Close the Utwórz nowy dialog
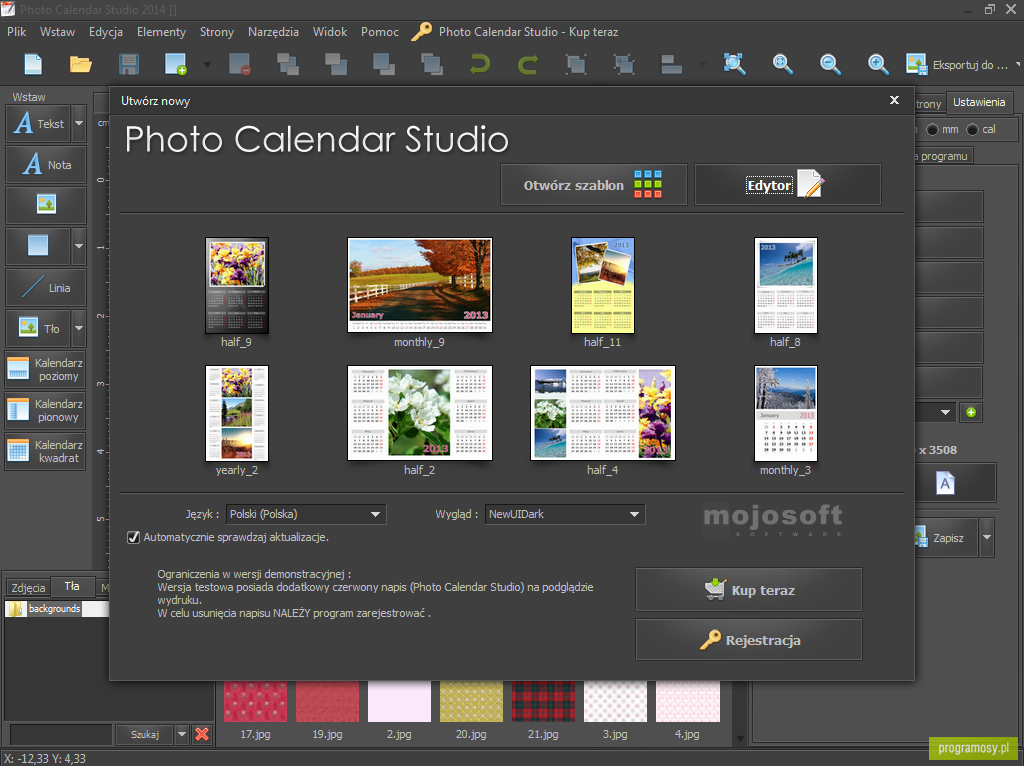Viewport: 1024px width, 766px height. [x=894, y=100]
